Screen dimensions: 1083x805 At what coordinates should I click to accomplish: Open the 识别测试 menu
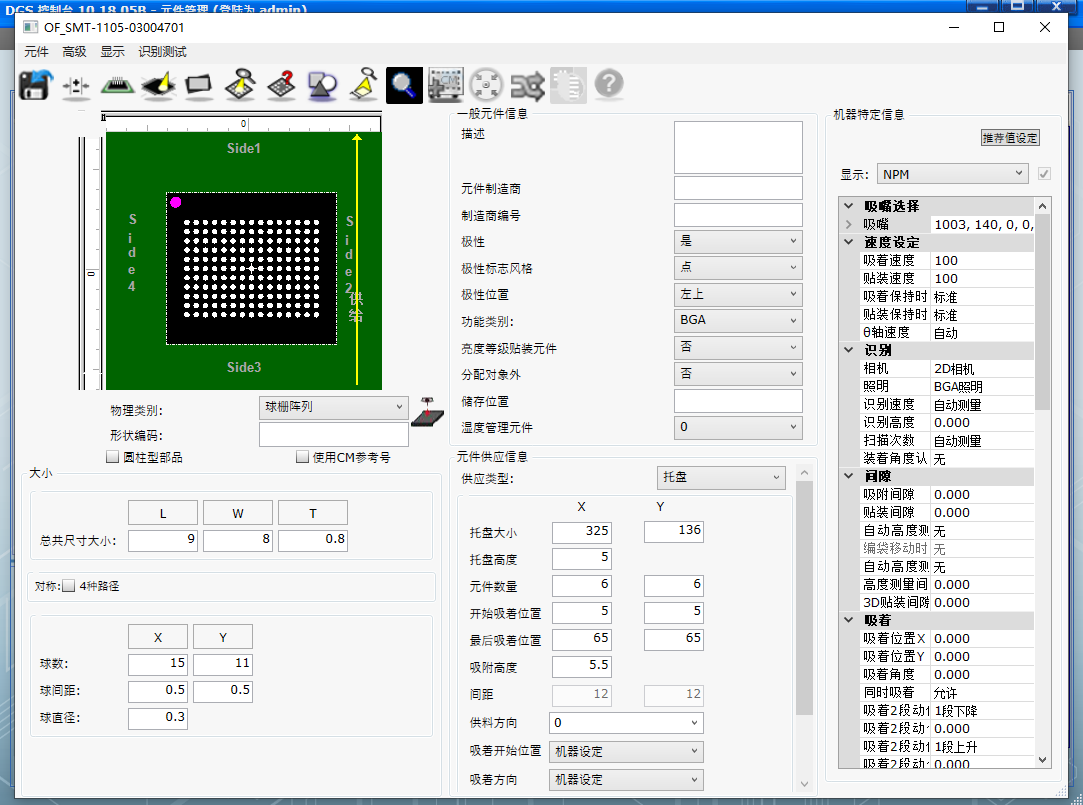tap(162, 52)
